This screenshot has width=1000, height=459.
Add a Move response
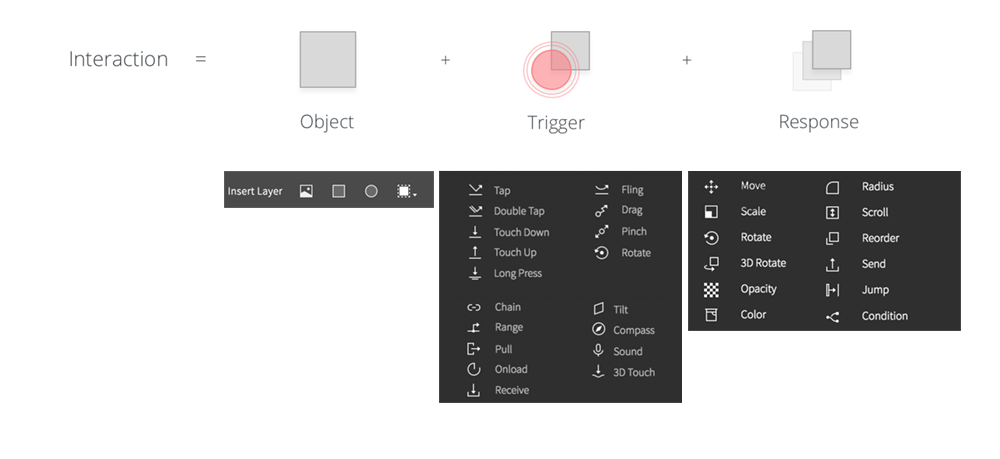[735, 186]
